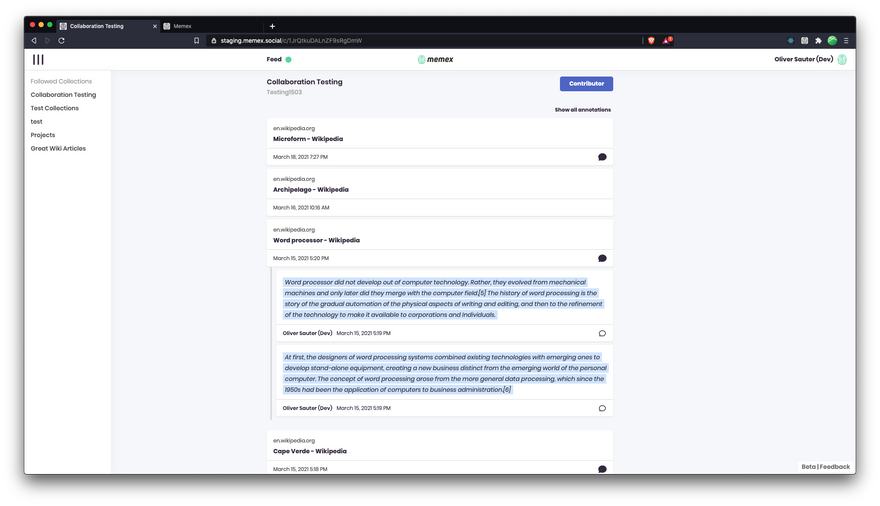The height and width of the screenshot is (506, 880).
Task: Collapse annotations on the Word processor entry
Action: coord(602,258)
